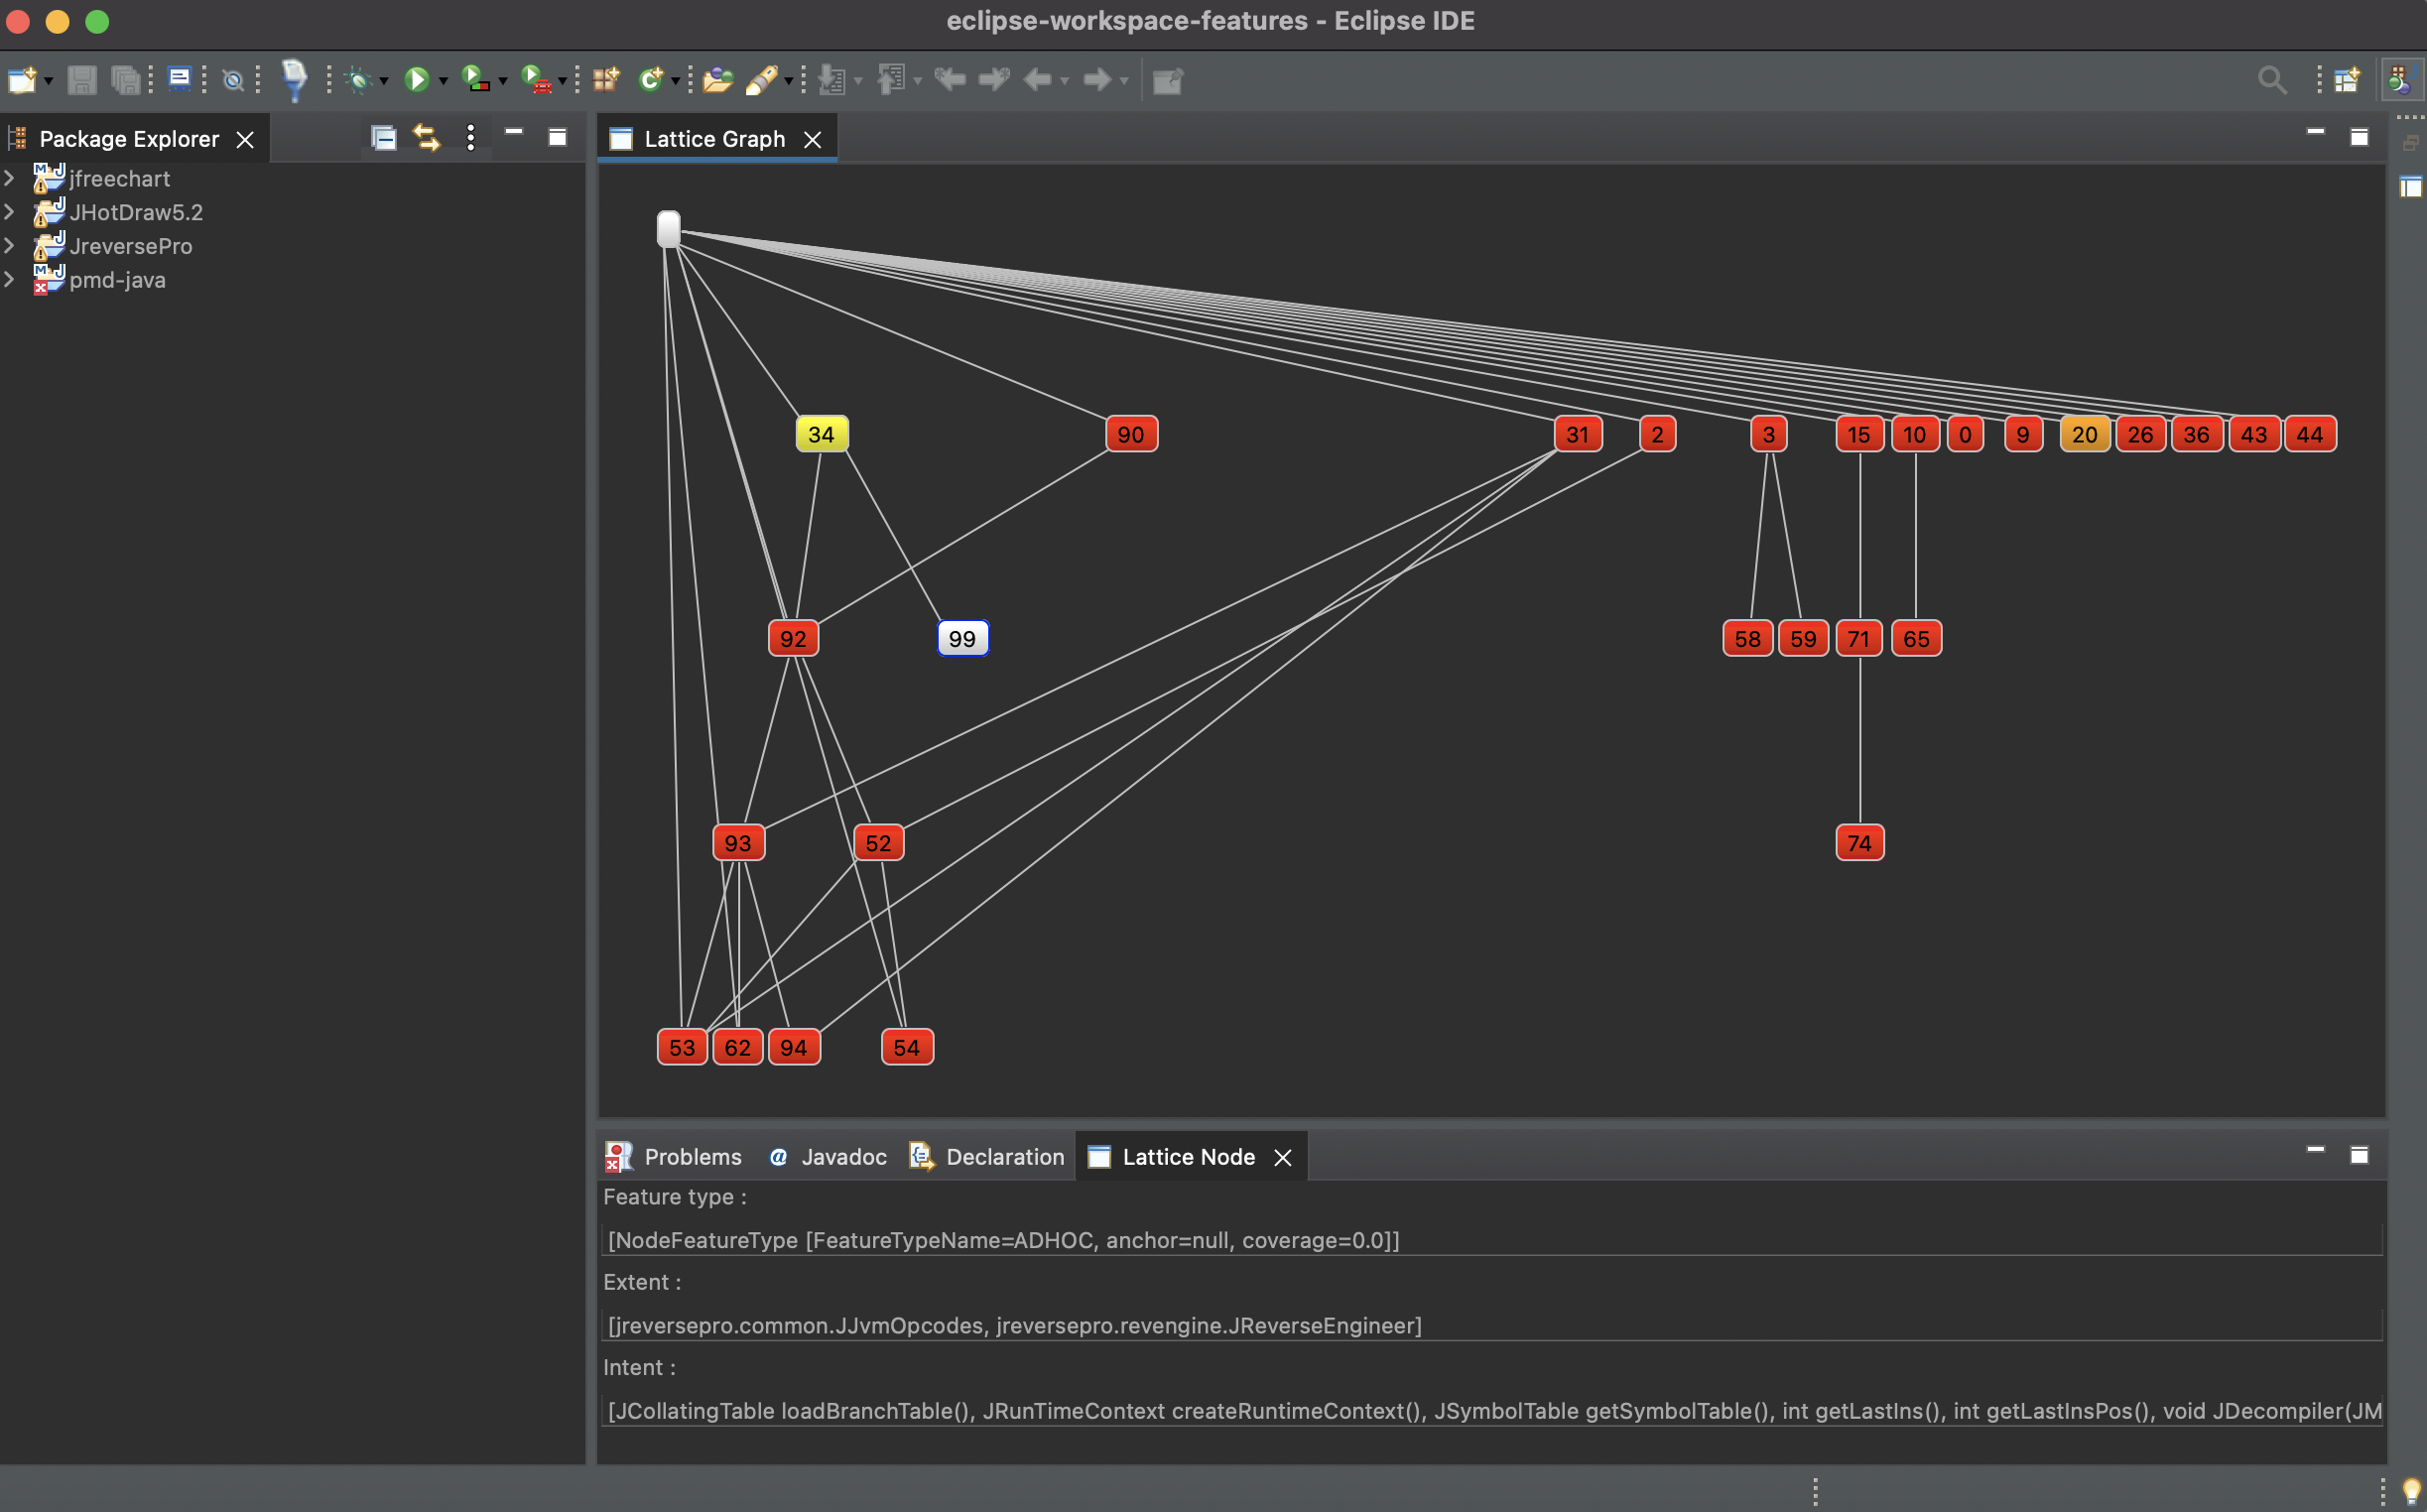Close the Package Explorer view
This screenshot has width=2427, height=1512.
pos(245,139)
